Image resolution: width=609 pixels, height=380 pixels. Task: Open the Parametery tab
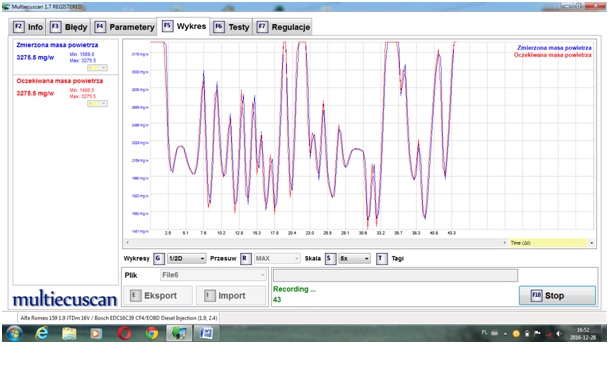[124, 27]
